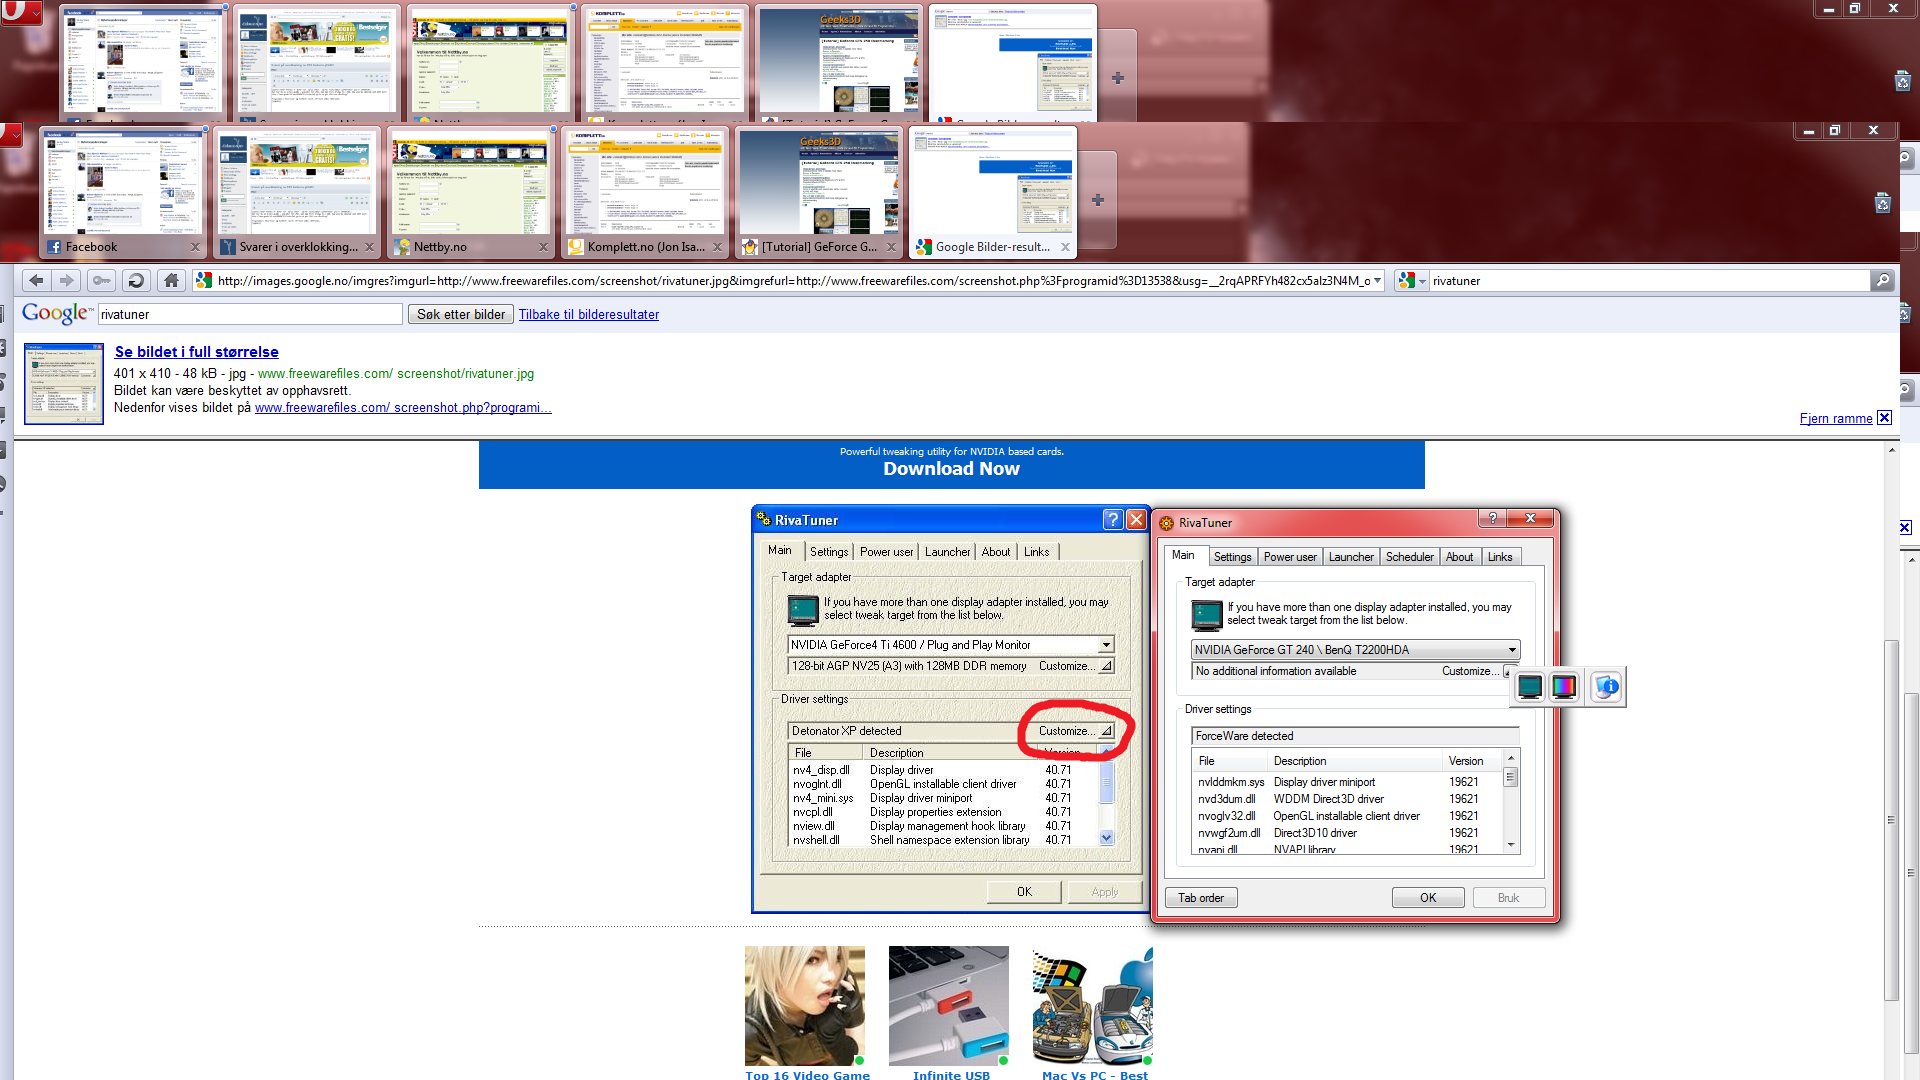Click the teal monitor low-level settings icon

1530,687
